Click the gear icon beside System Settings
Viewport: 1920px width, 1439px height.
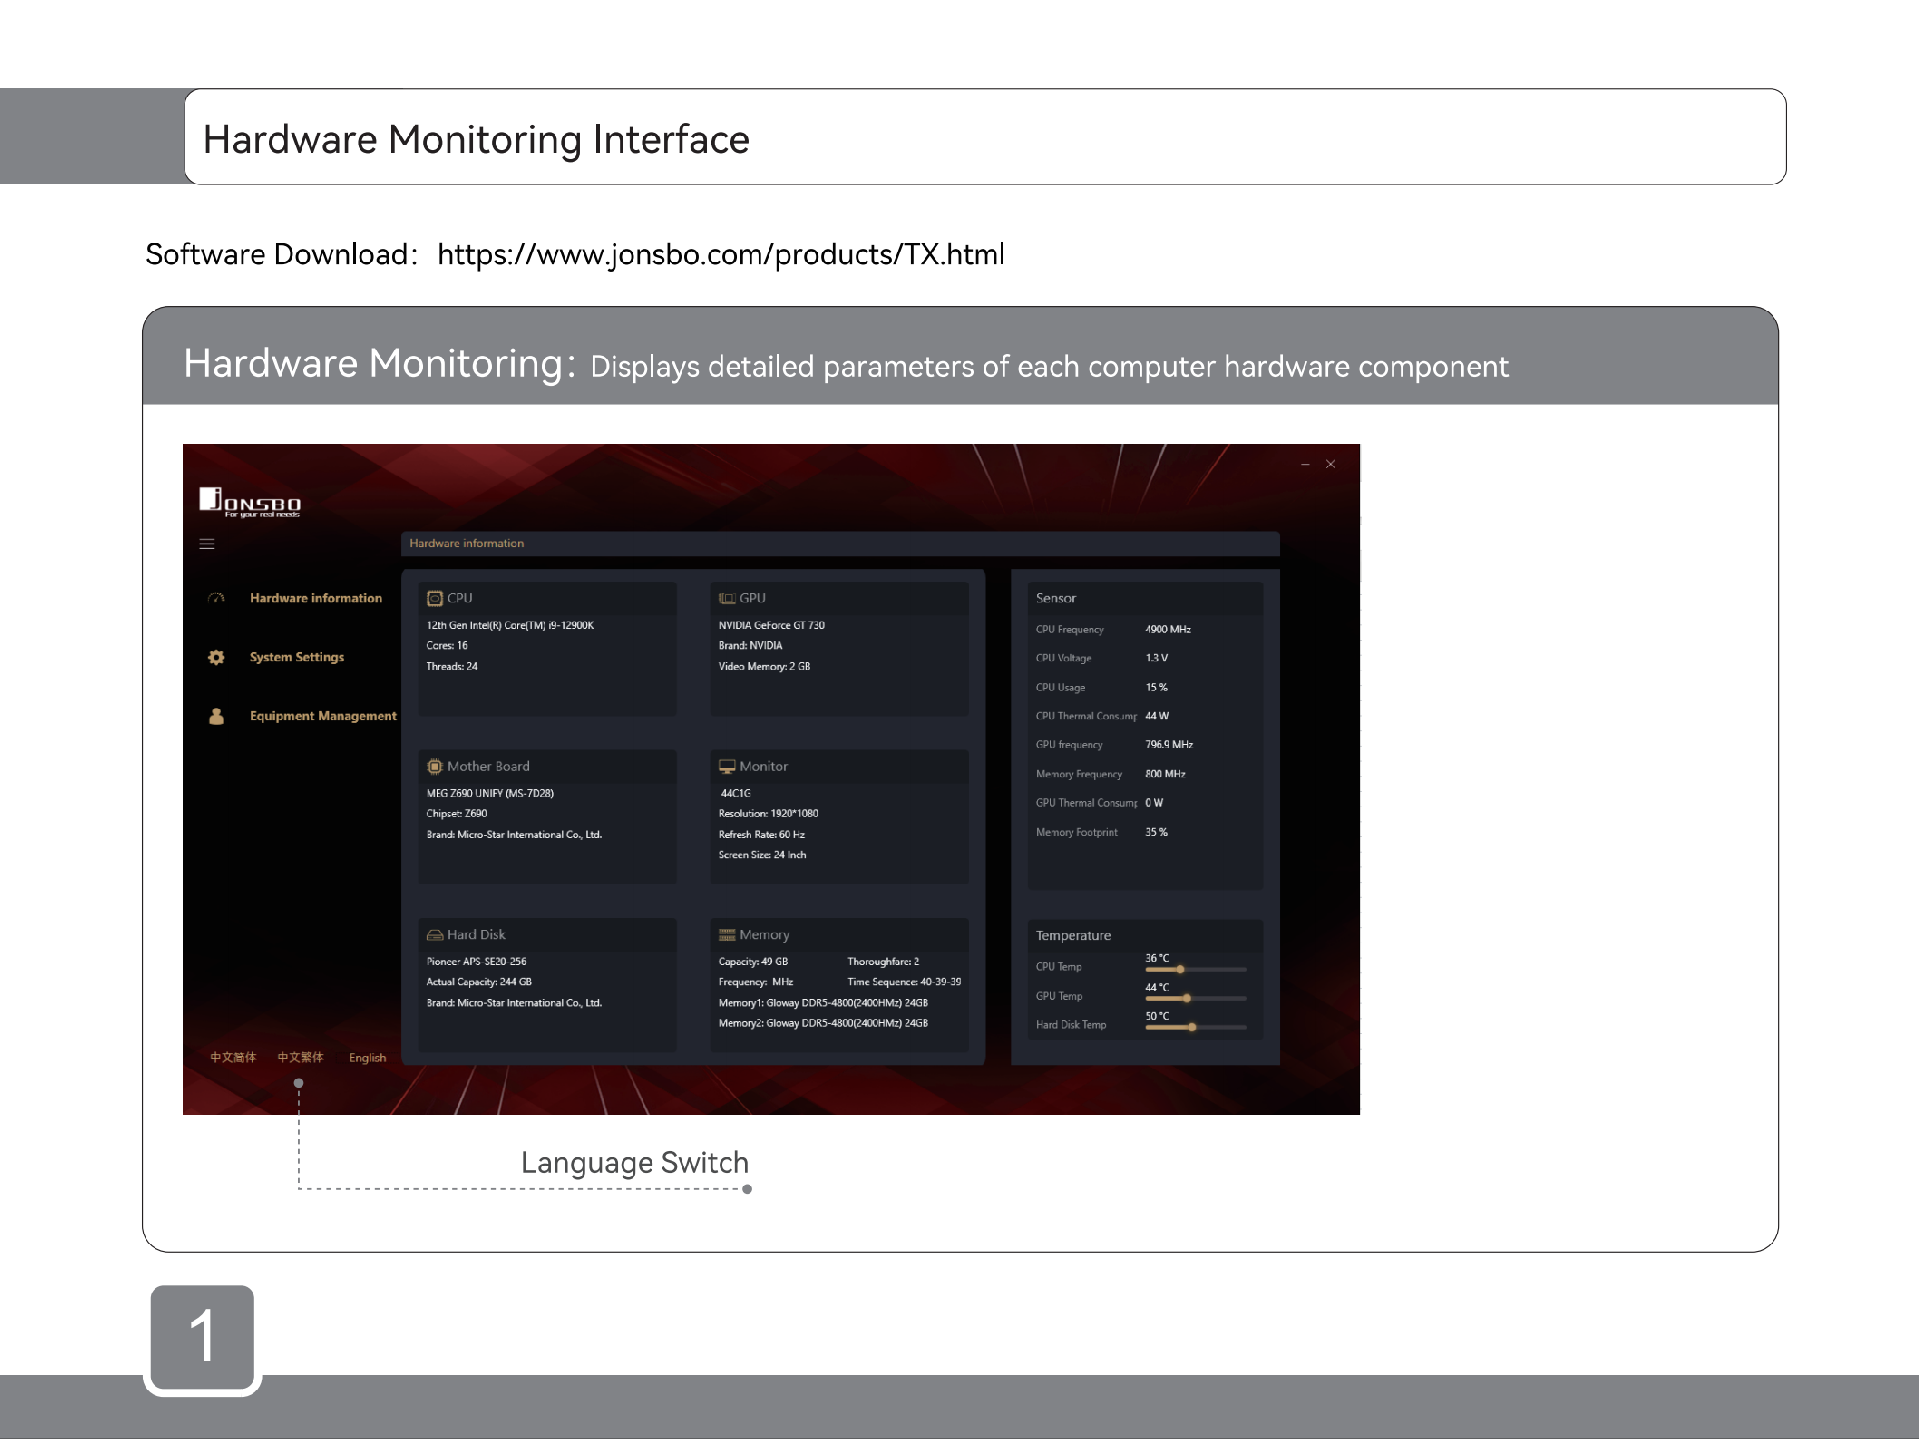tap(216, 657)
